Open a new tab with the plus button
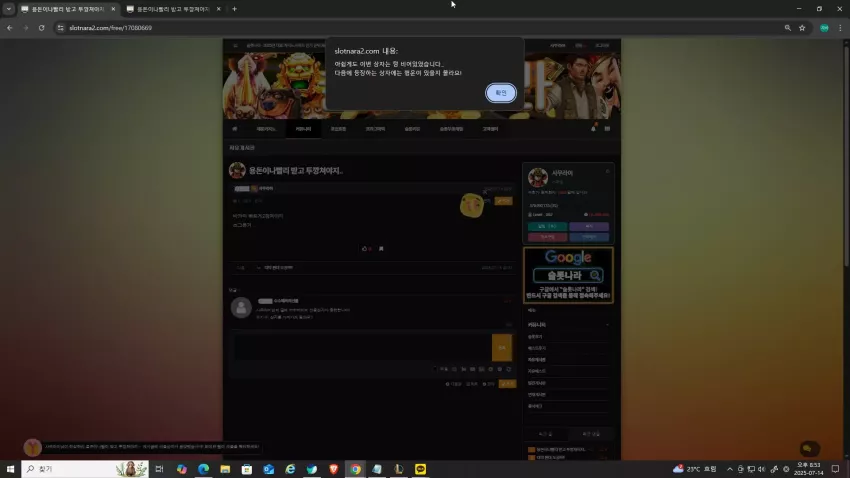The width and height of the screenshot is (850, 478). (234, 9)
